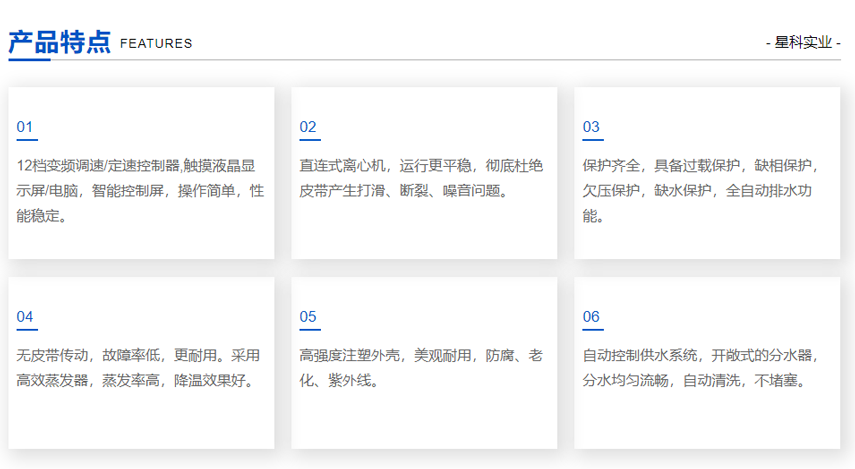Open the 高强度注塑外壳 feature text
This screenshot has width=855, height=469.
[424, 368]
